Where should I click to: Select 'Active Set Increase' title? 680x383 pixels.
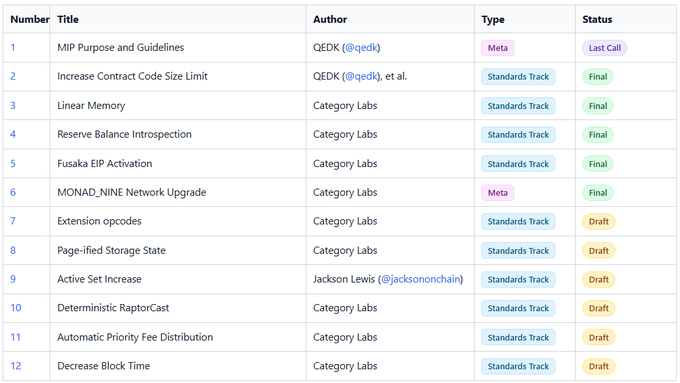click(99, 279)
